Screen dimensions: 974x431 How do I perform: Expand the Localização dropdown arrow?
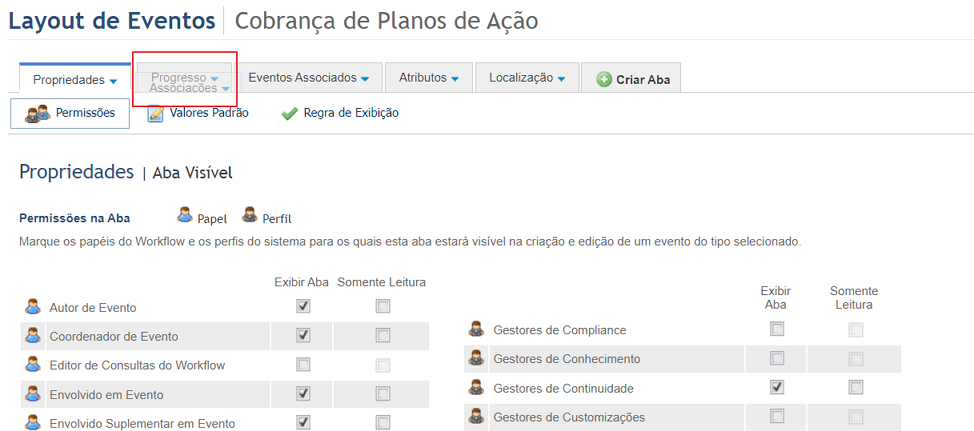tap(561, 79)
